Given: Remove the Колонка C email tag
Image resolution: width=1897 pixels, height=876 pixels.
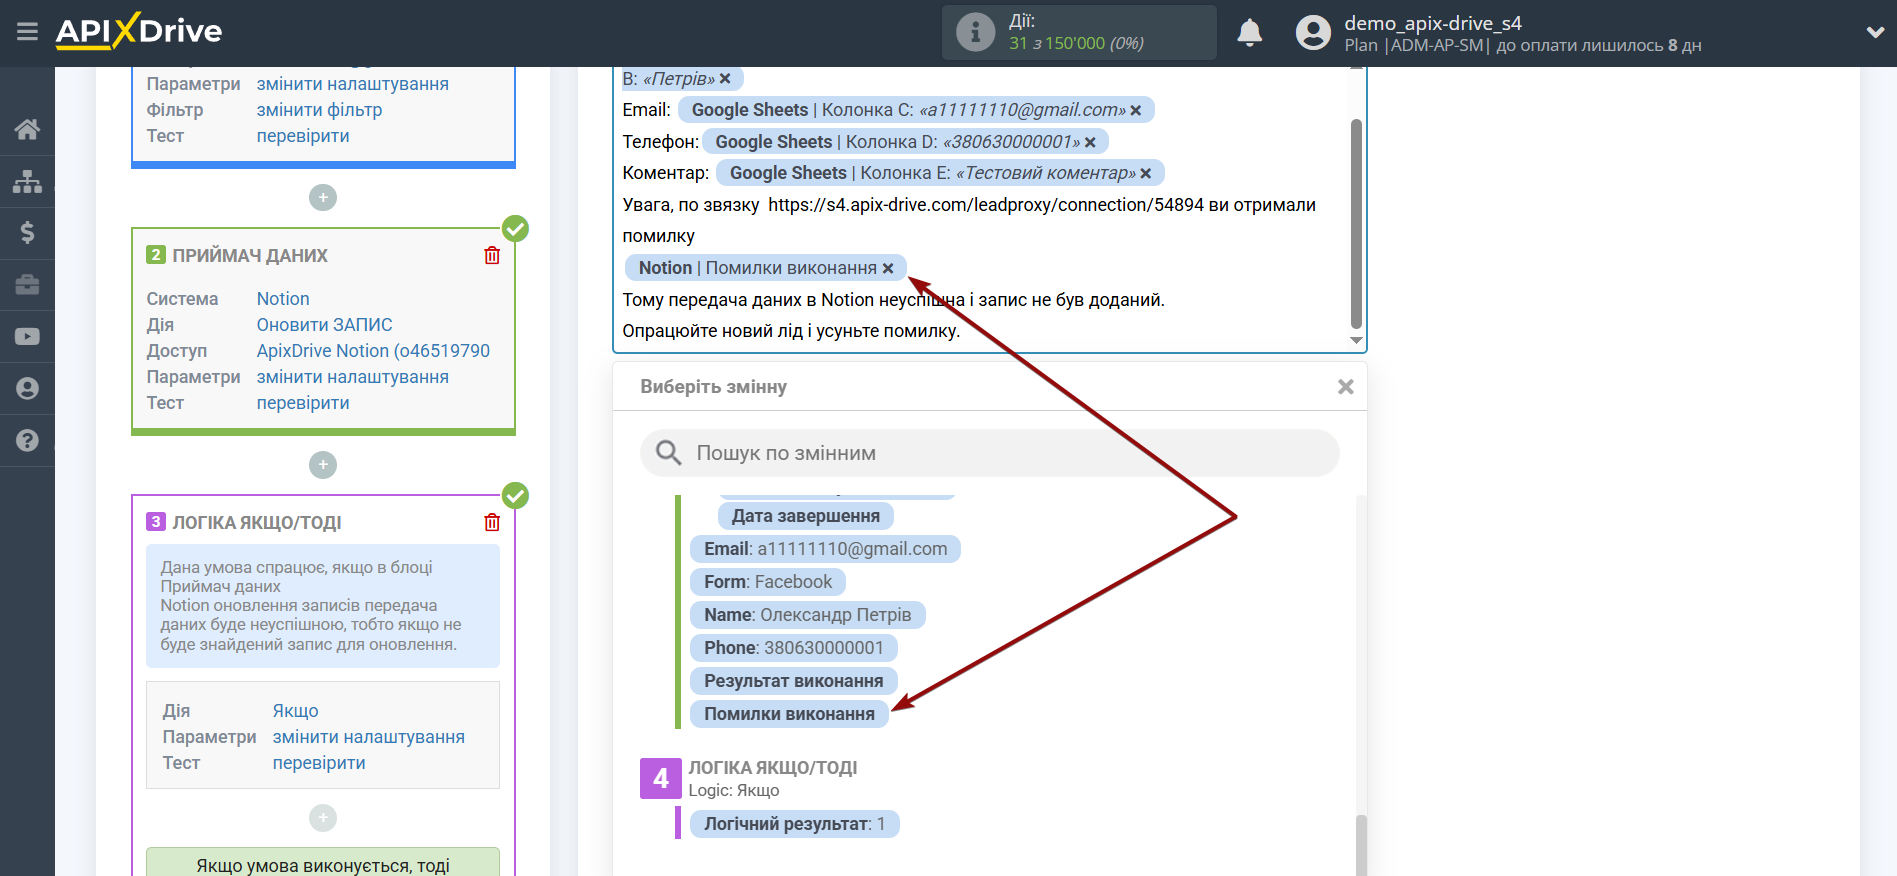Looking at the screenshot, I should (x=1136, y=110).
